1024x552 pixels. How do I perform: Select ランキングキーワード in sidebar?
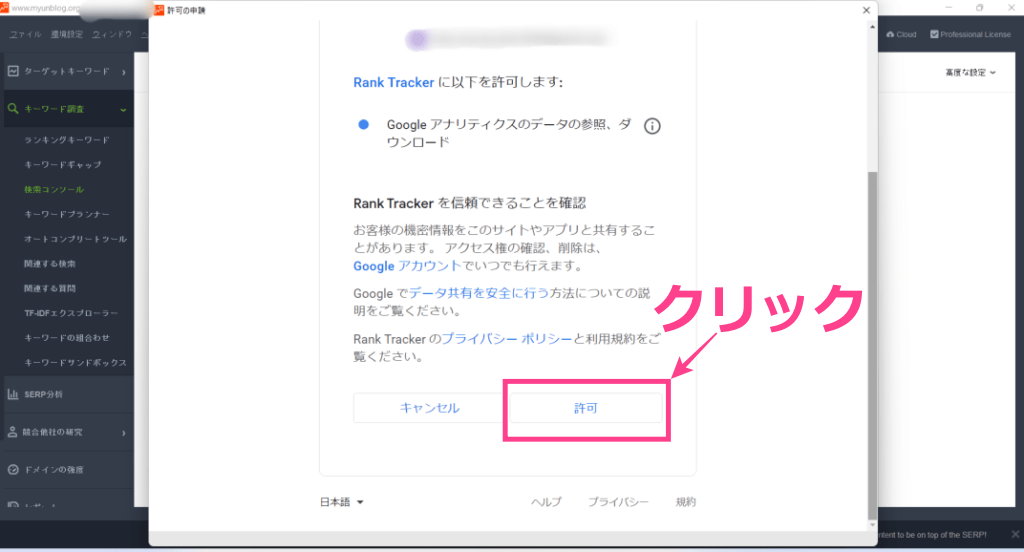point(67,140)
